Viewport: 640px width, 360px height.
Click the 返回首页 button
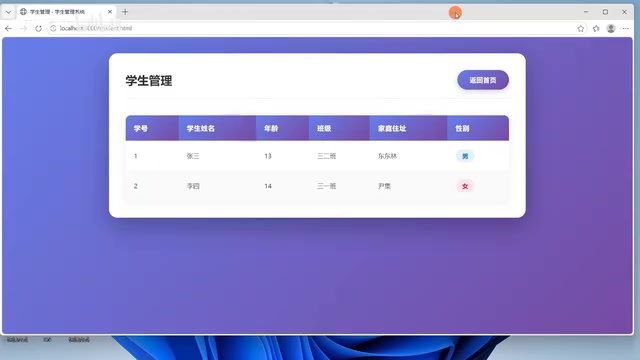[x=483, y=80]
